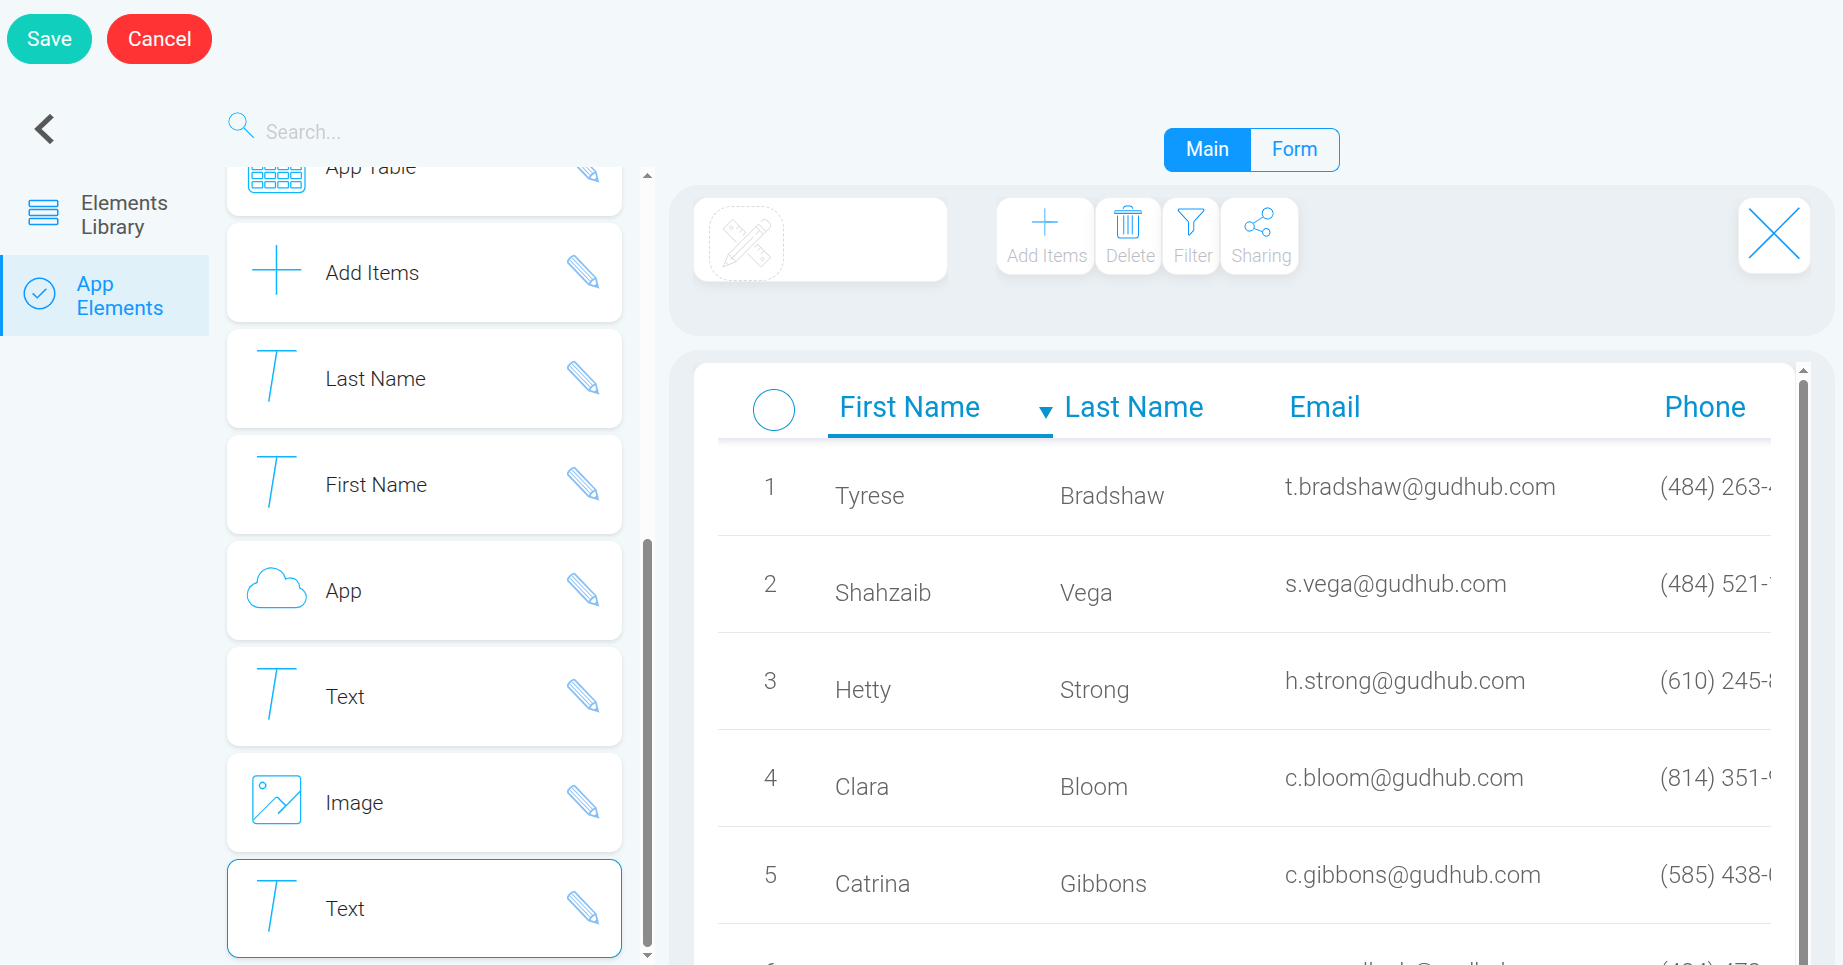Click the Delete trash toolbar button
Viewport: 1843px width, 965px height.
point(1129,236)
